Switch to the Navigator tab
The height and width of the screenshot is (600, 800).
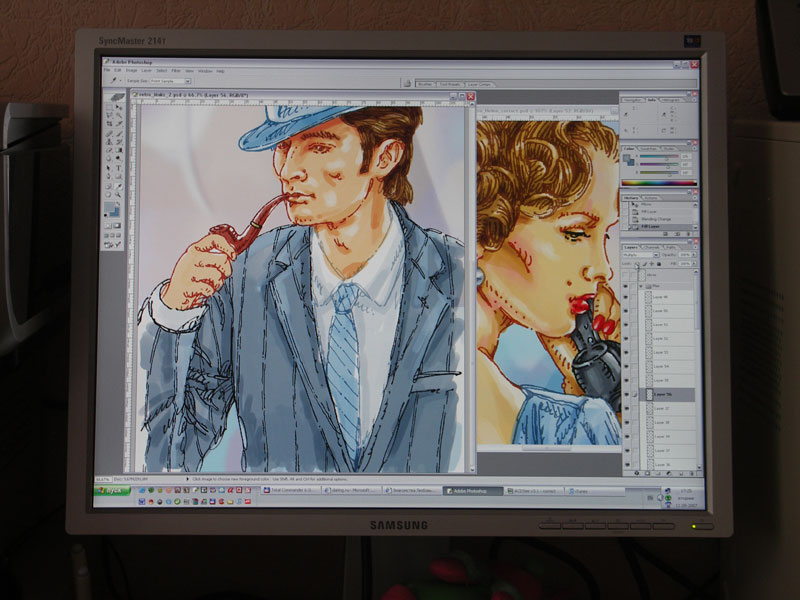point(633,100)
